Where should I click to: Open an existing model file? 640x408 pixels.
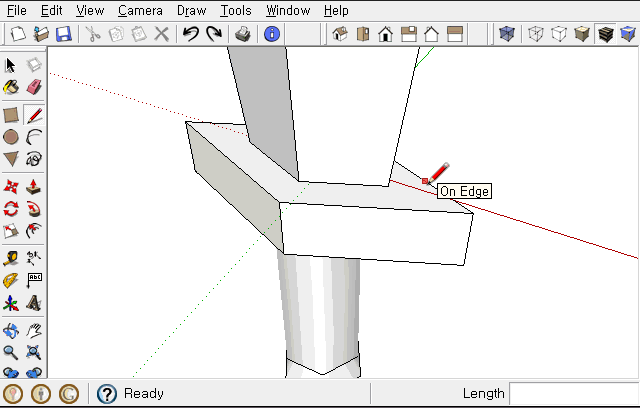pos(41,34)
